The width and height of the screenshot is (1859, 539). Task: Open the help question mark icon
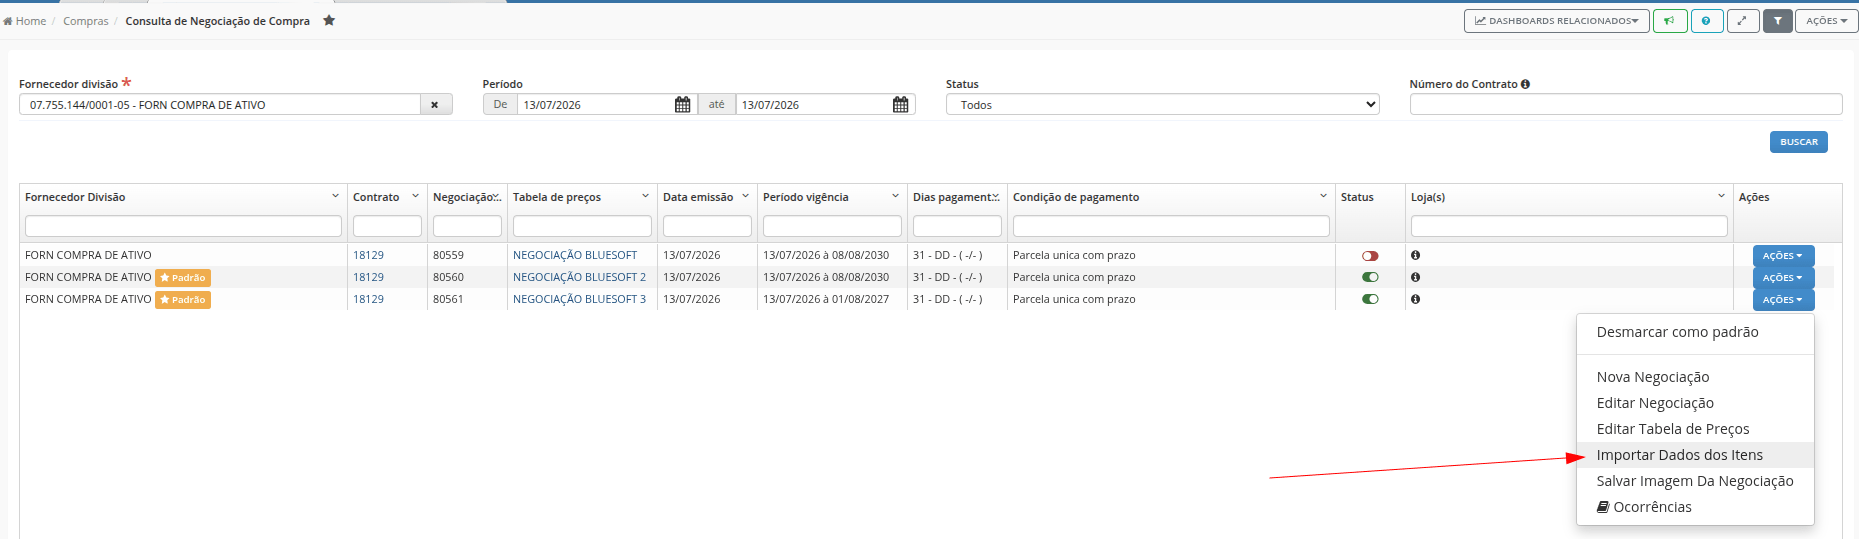pyautogui.click(x=1706, y=21)
